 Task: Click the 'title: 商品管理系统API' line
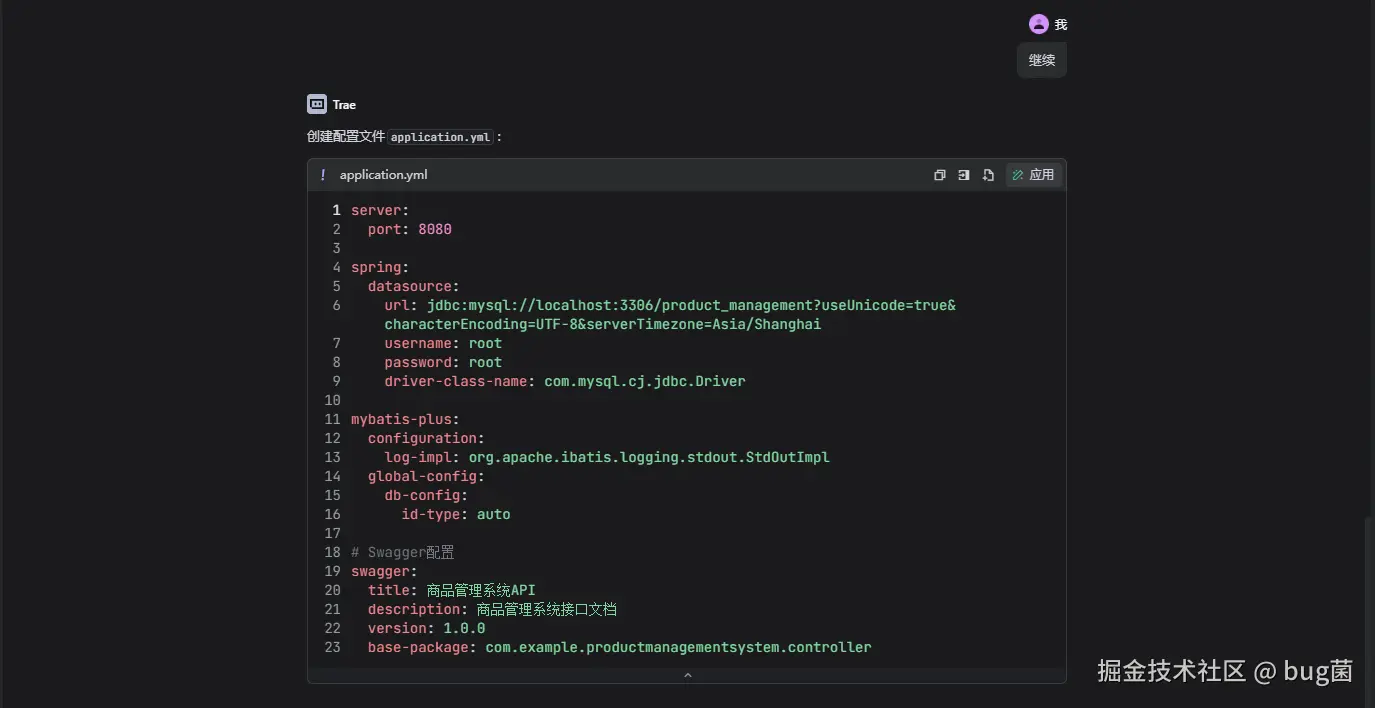point(452,590)
